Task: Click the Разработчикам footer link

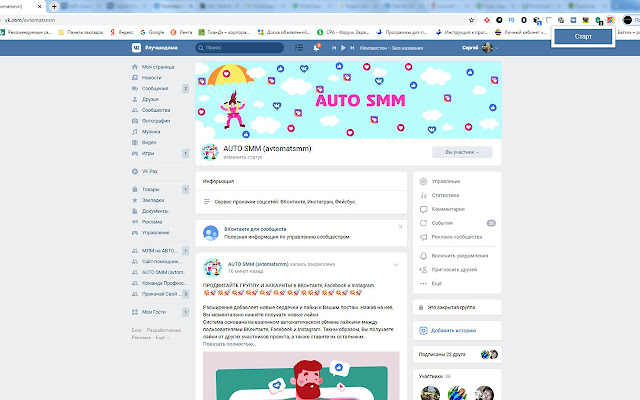Action: [164, 330]
